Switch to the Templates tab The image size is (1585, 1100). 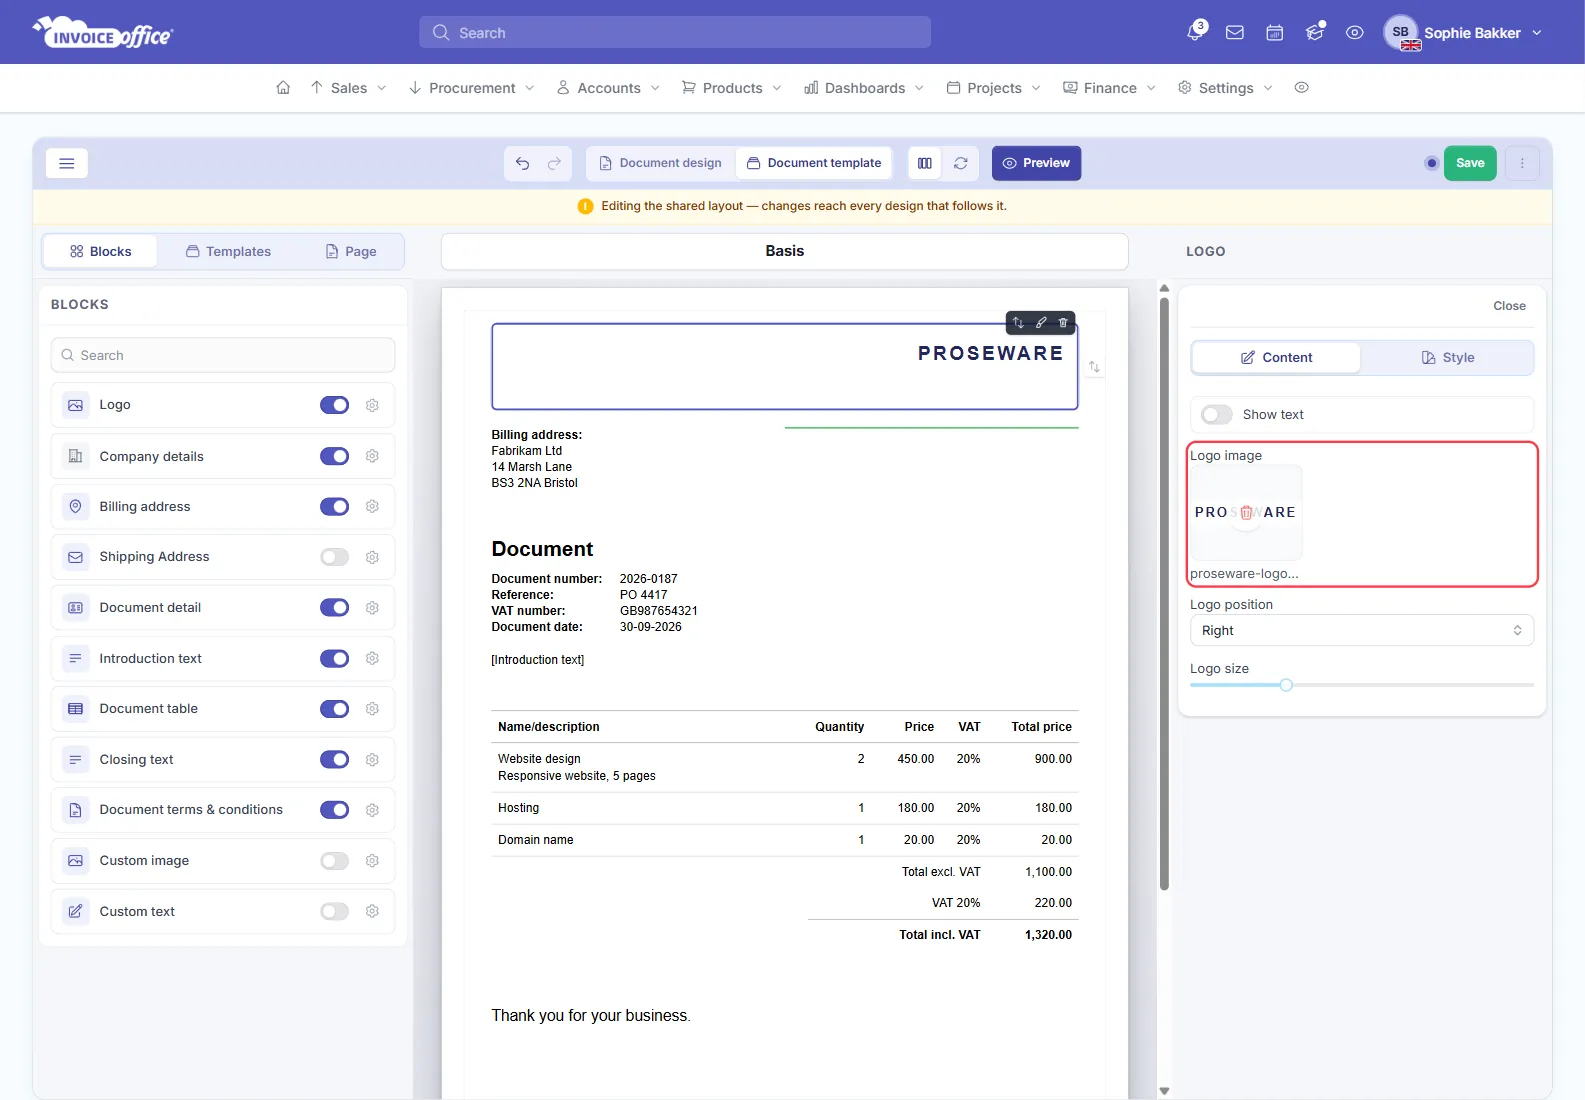point(228,252)
